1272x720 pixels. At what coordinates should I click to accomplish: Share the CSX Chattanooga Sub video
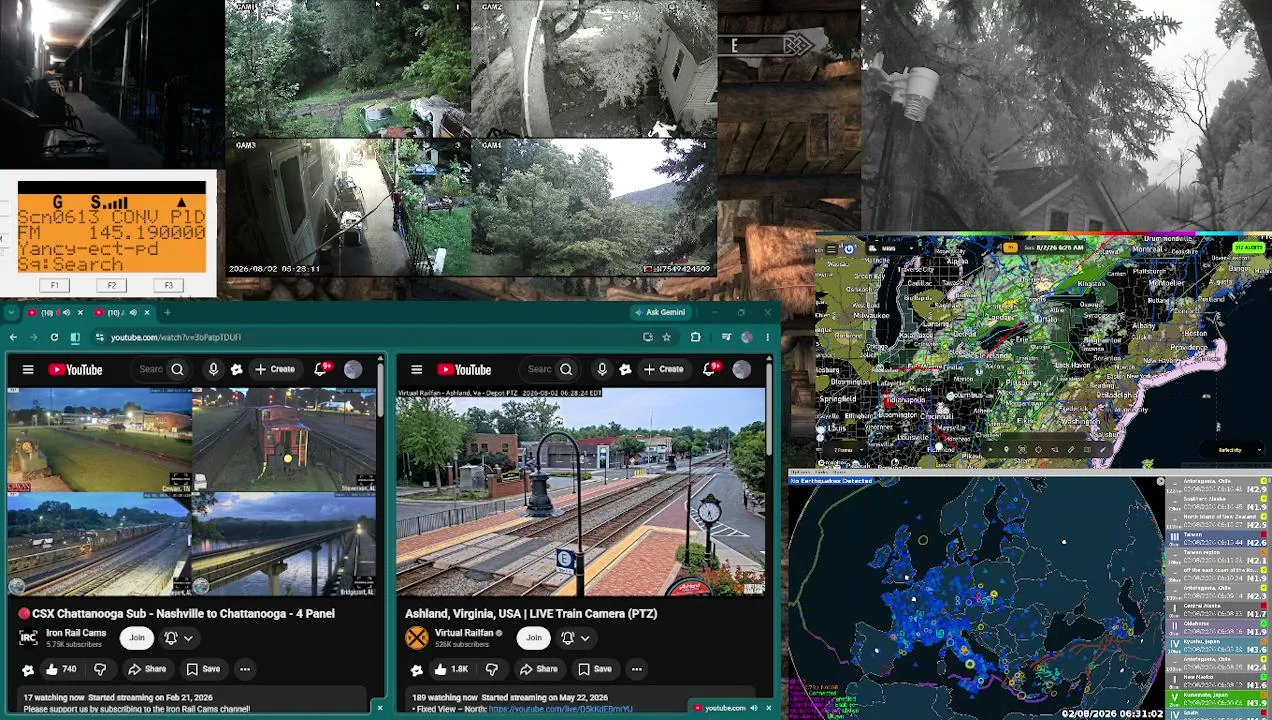147,669
